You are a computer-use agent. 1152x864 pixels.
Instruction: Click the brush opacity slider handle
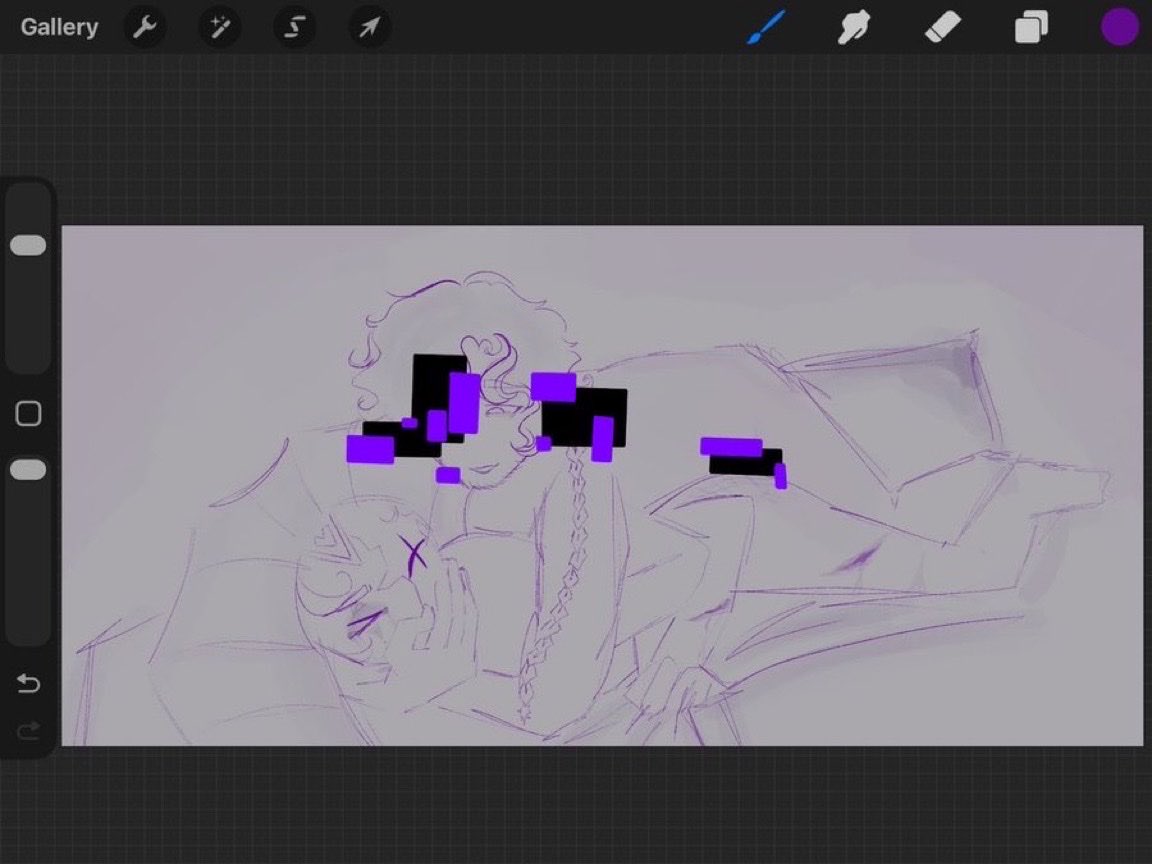(x=28, y=470)
